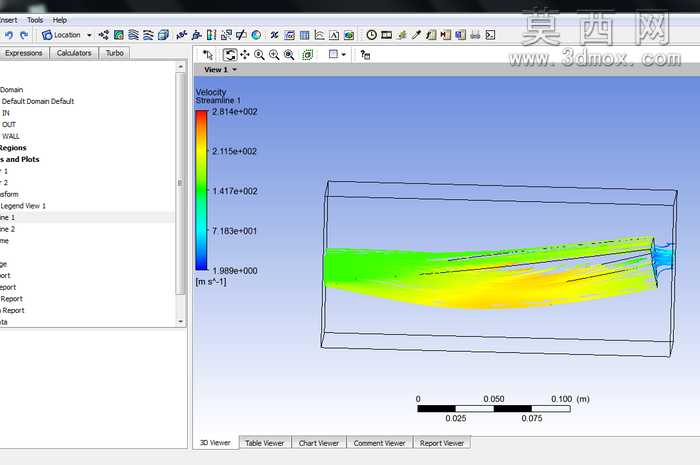Insert a Vector plot from the toolbar

(104, 35)
